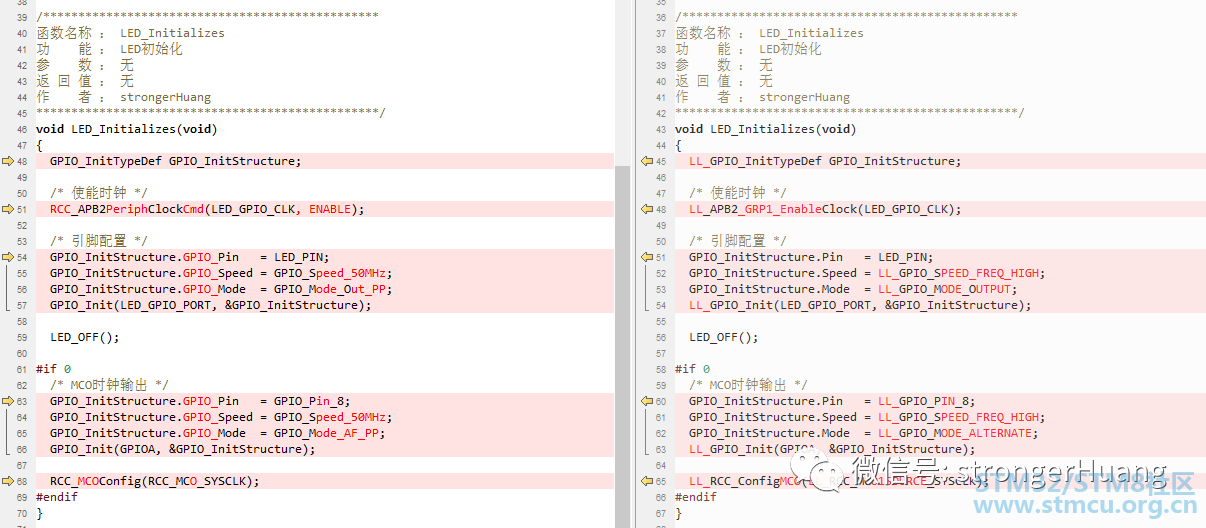Click copy-to-left arrow at right line 60
1206x528 pixels.
coord(647,401)
